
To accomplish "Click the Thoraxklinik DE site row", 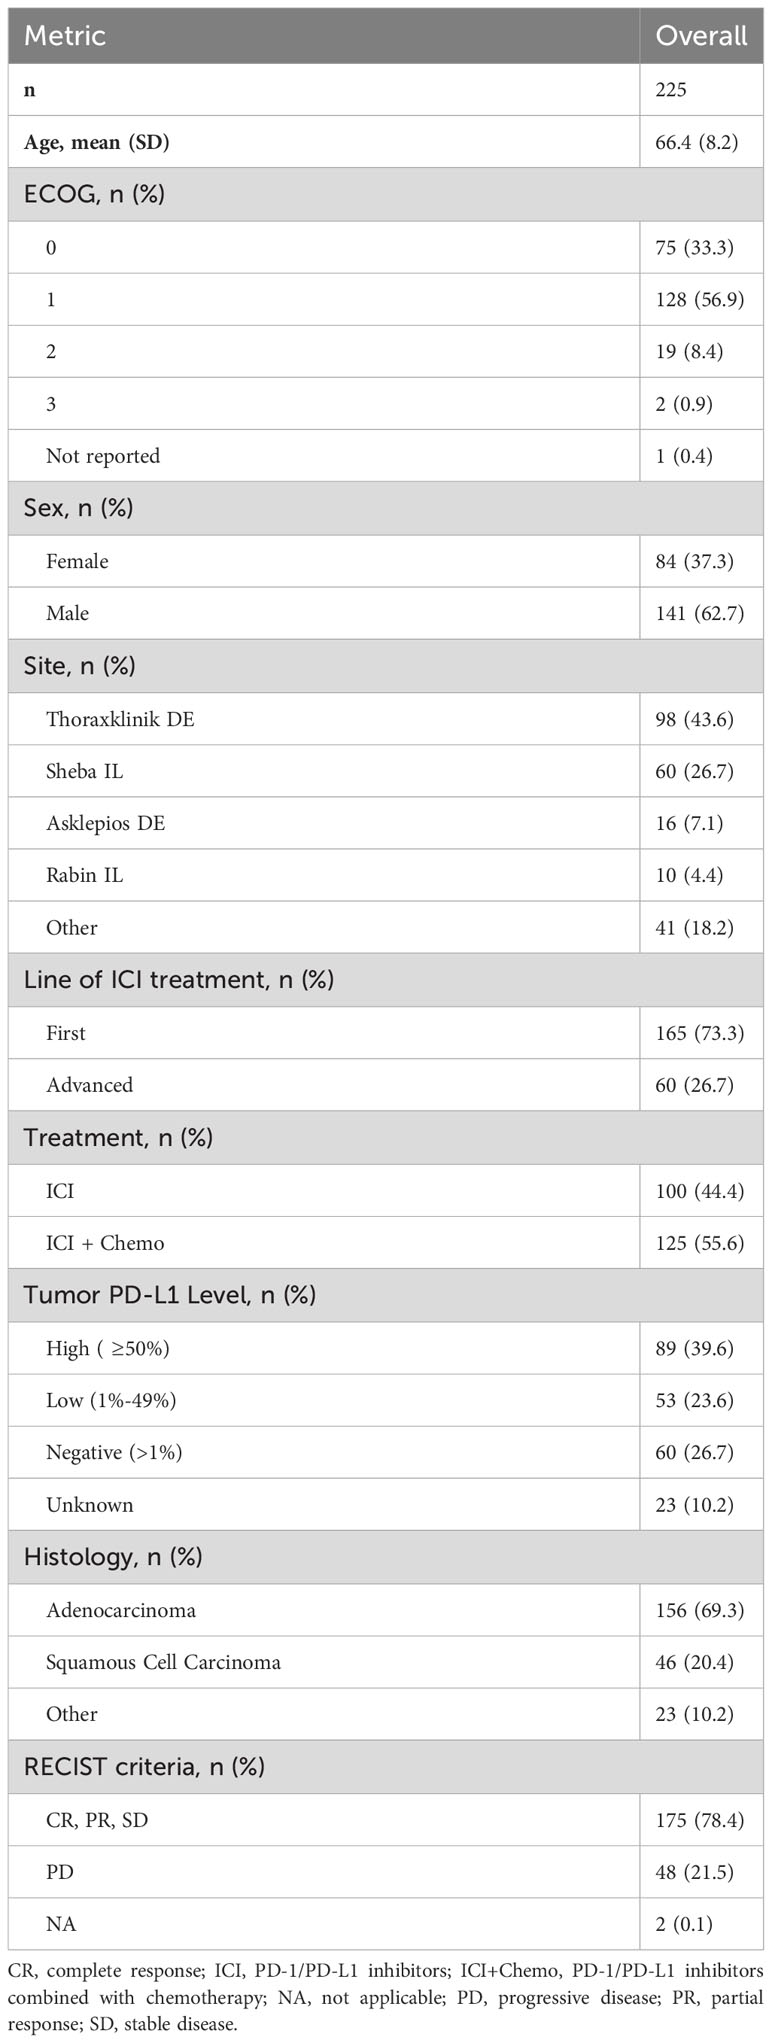I will (386, 719).
